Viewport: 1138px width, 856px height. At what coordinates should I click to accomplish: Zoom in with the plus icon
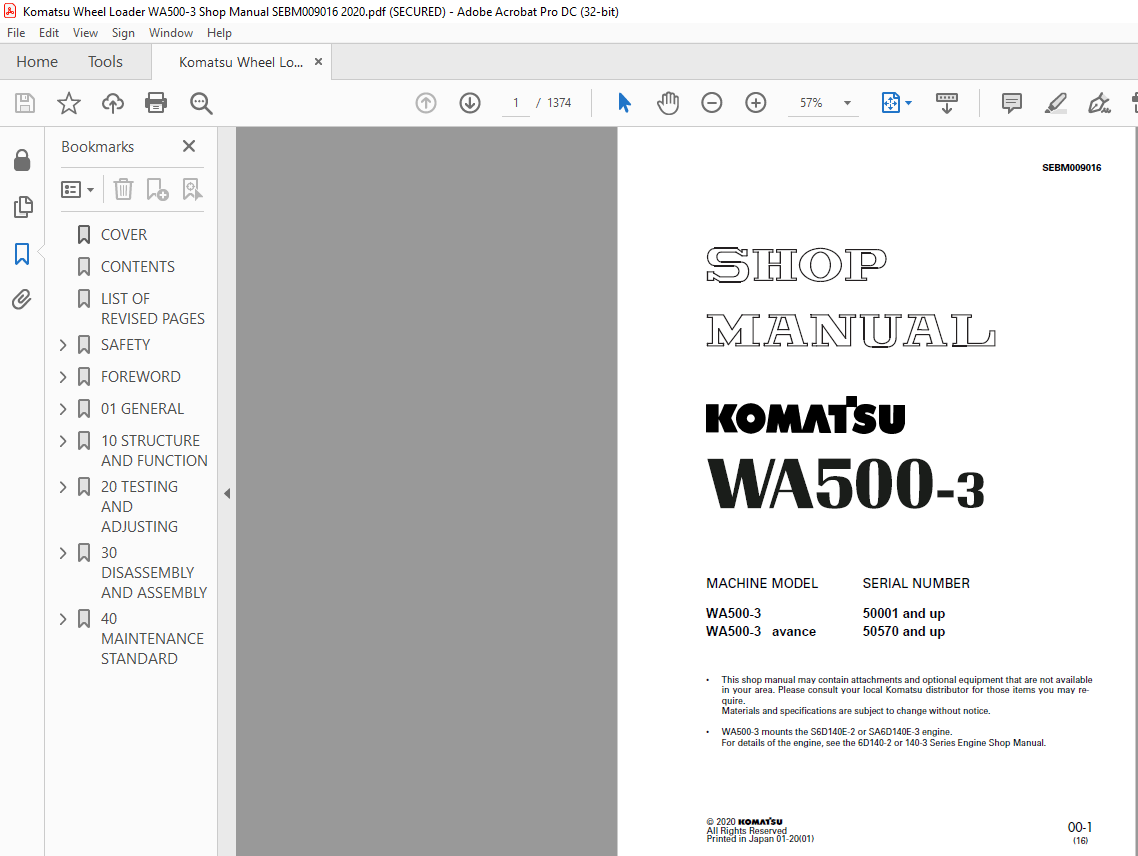[756, 103]
